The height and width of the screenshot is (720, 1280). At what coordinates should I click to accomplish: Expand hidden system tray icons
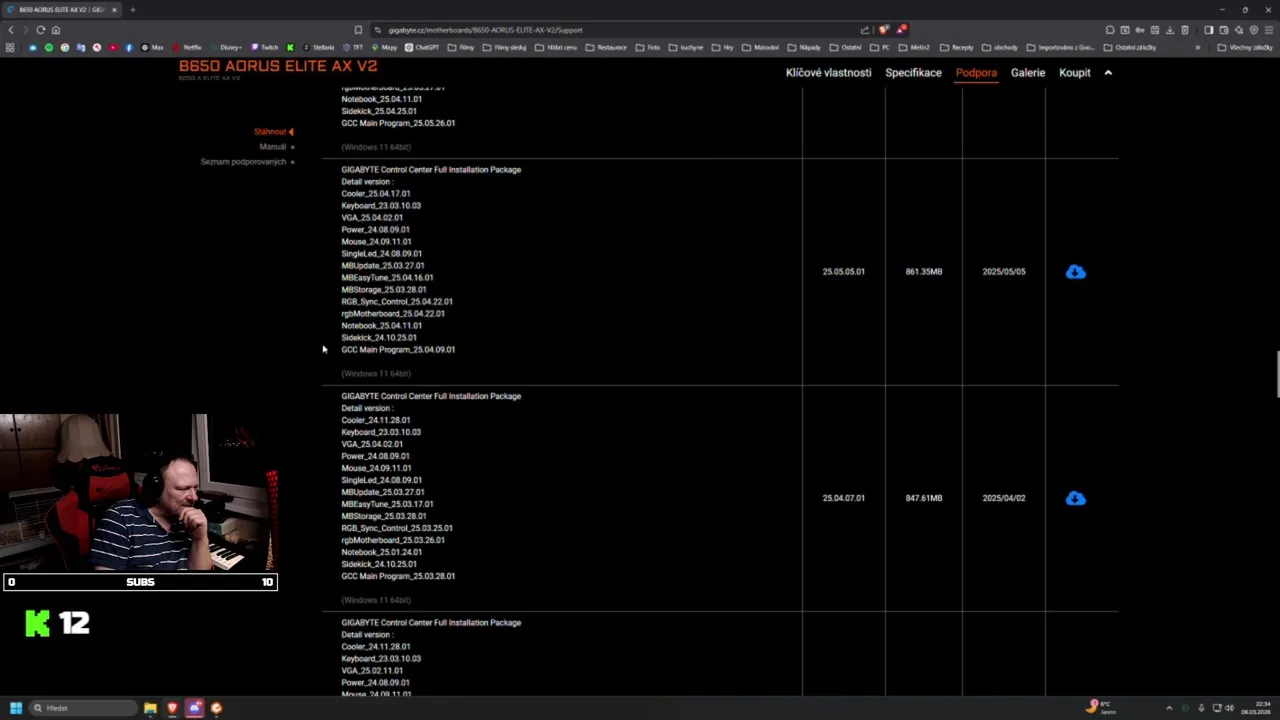1169,708
